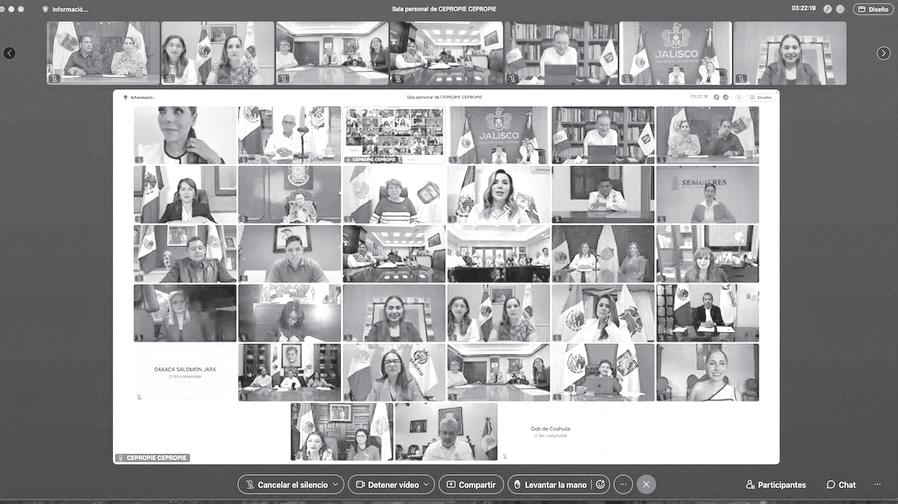Click the Gob de Coahuila participant tile
The width and height of the screenshot is (898, 504).
tap(550, 432)
